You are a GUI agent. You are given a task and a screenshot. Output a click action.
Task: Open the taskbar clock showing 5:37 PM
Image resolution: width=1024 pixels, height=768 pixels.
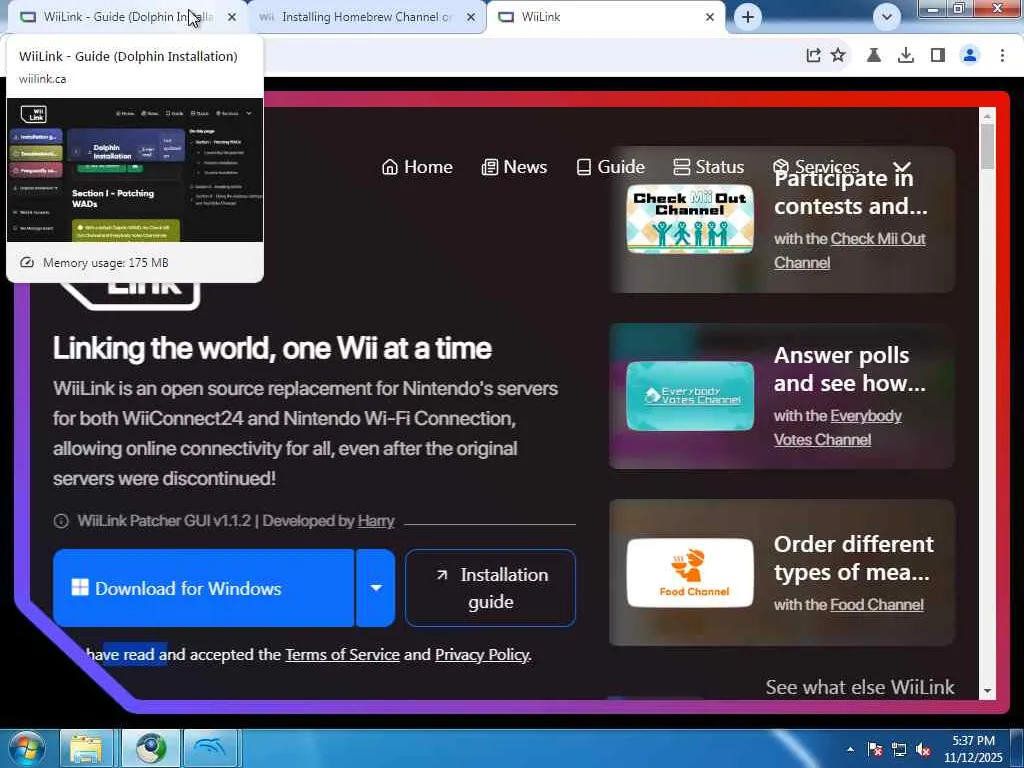click(x=973, y=749)
